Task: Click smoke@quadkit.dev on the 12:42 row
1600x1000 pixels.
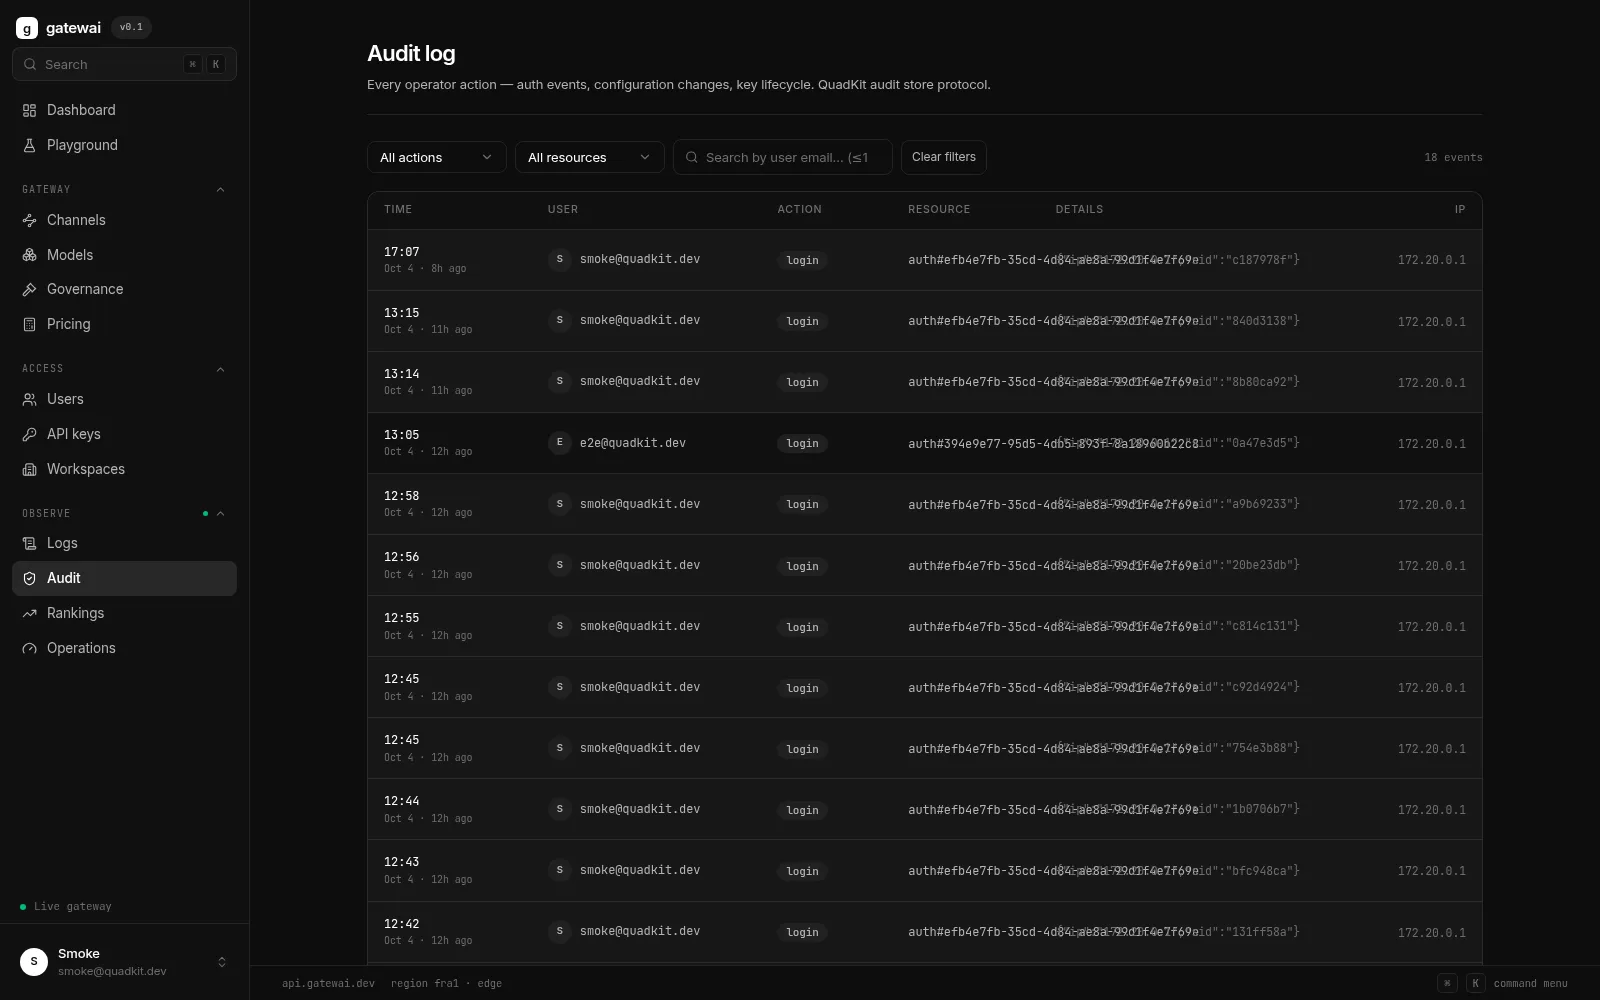Action: tap(640, 931)
